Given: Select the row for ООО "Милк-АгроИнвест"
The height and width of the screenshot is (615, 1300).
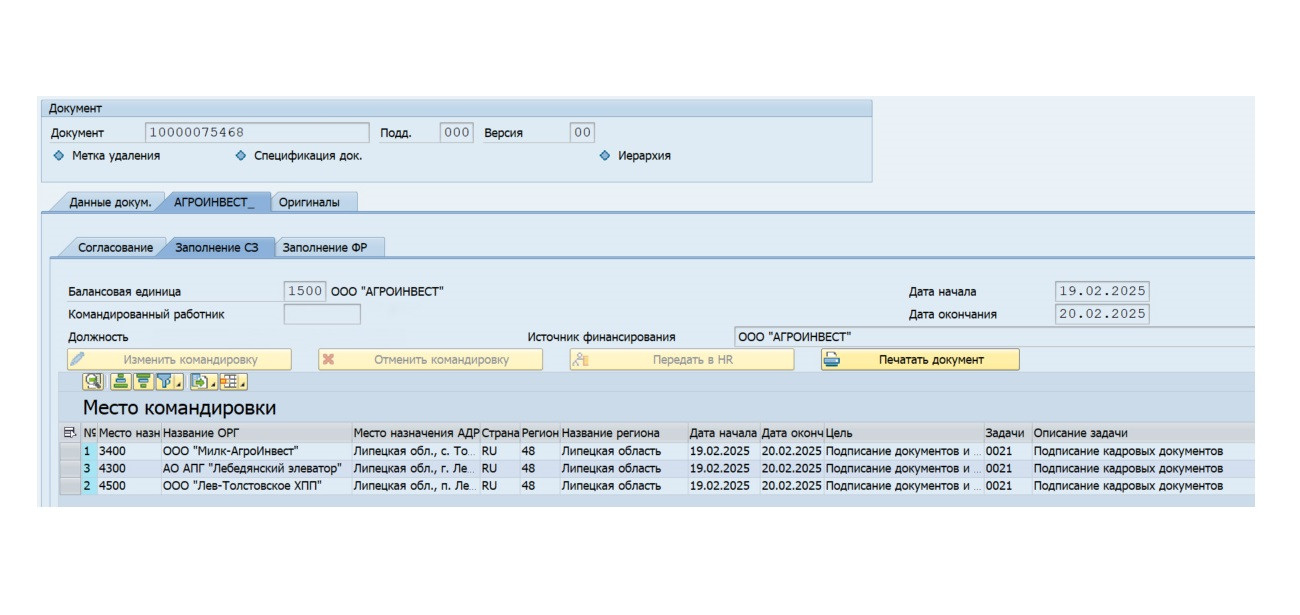Looking at the screenshot, I should [69, 451].
